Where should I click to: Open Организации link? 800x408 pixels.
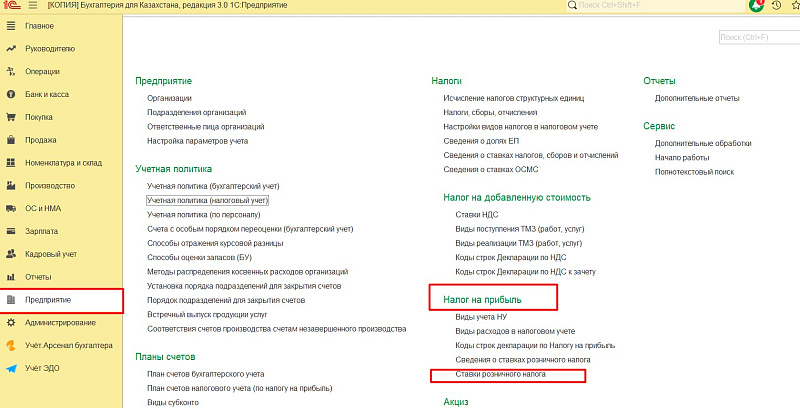click(169, 98)
